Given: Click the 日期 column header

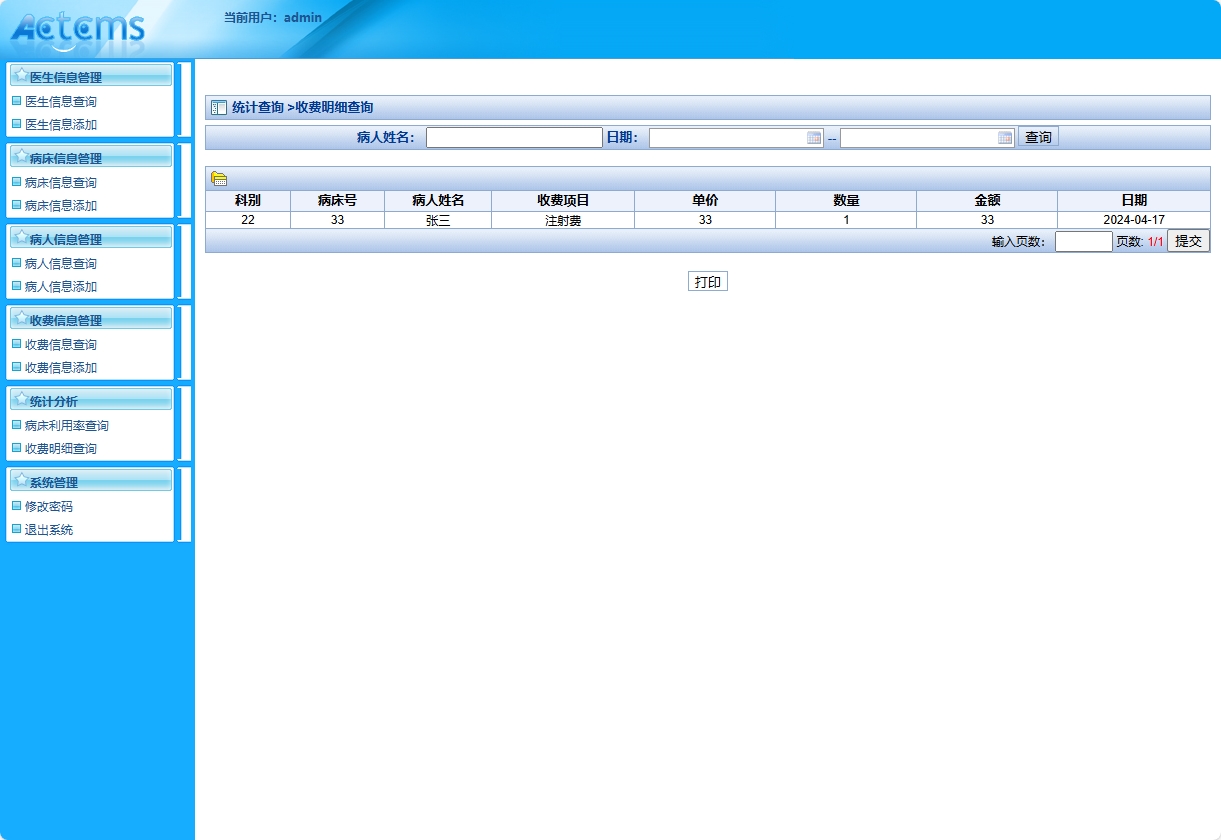Looking at the screenshot, I should 1134,201.
